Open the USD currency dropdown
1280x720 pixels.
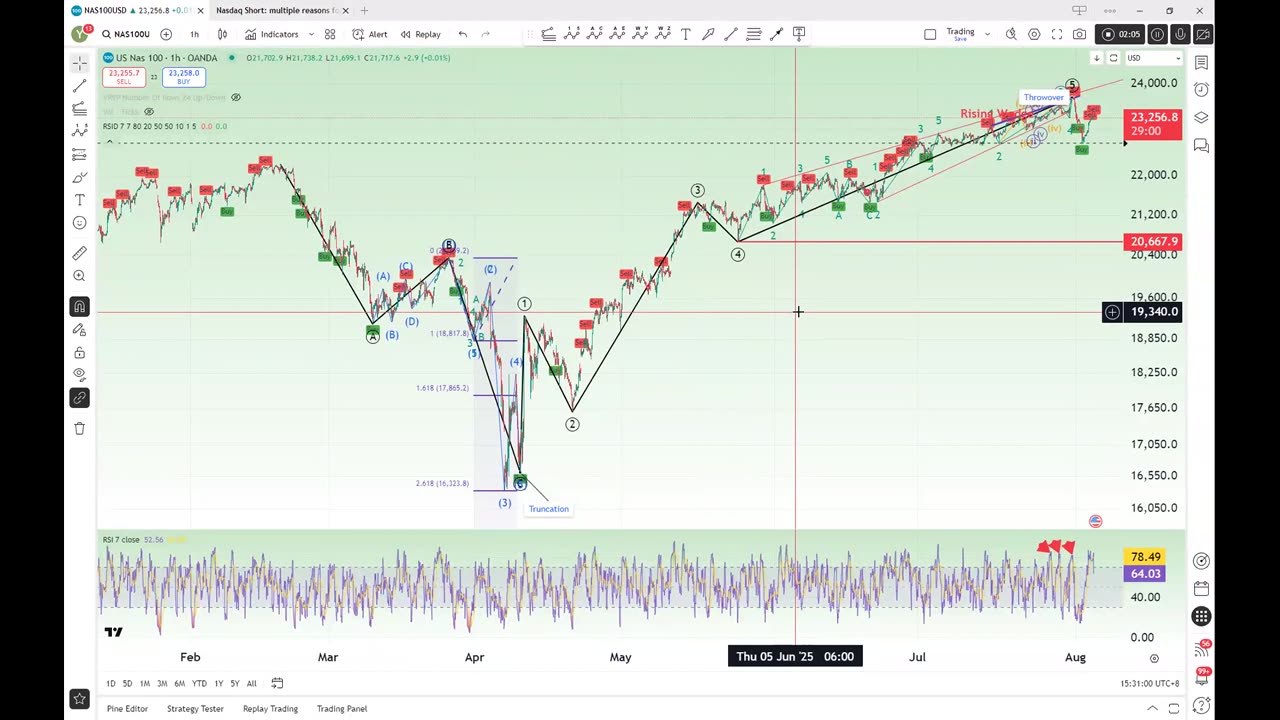(1153, 58)
